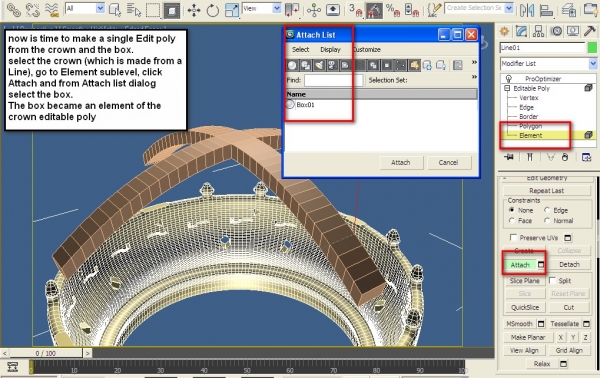Toggle Percent Snap
This screenshot has height=378, width=600.
tap(393, 10)
